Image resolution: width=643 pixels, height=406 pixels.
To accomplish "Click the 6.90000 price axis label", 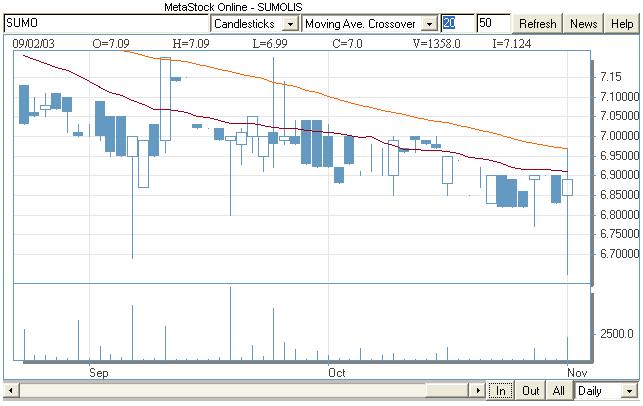I will pos(619,175).
